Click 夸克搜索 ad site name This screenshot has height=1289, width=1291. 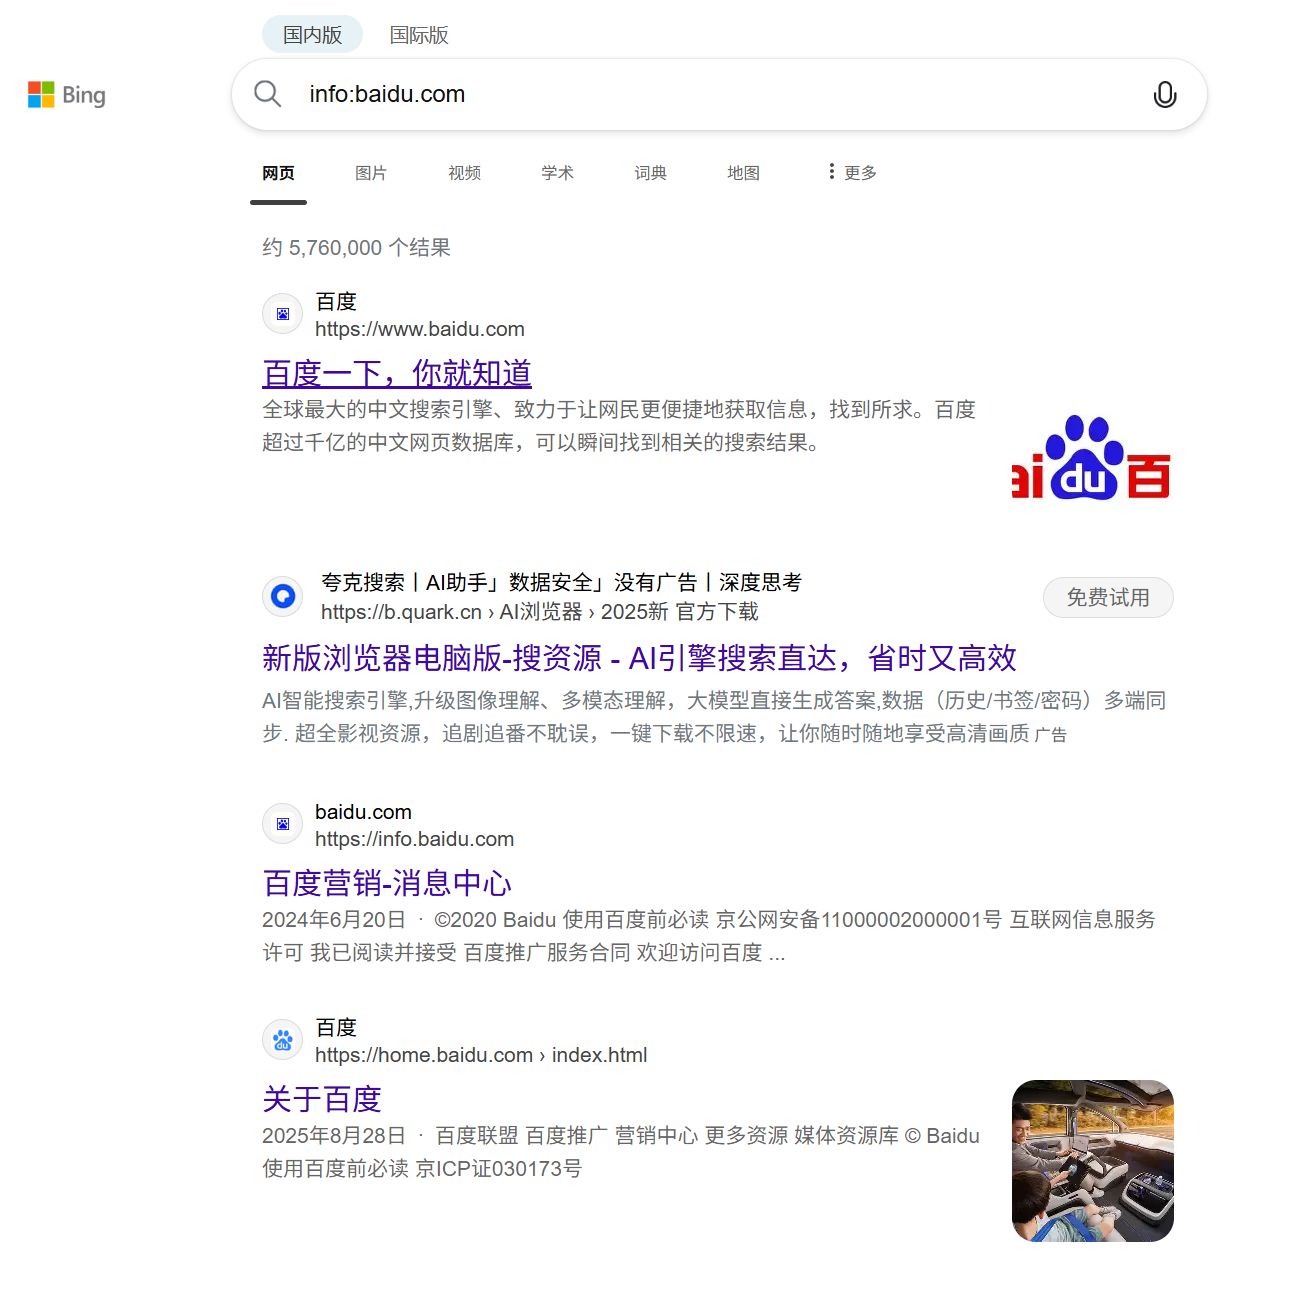coord(561,582)
